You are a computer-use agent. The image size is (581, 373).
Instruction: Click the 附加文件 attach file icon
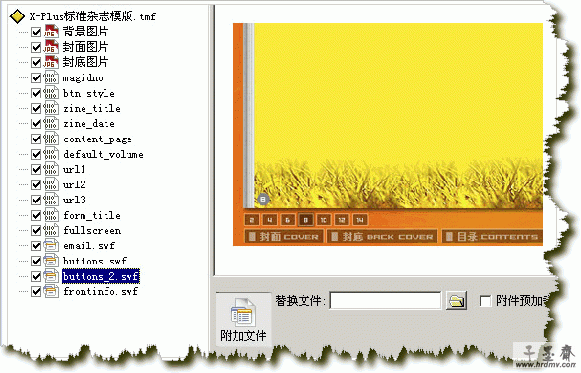click(x=243, y=320)
